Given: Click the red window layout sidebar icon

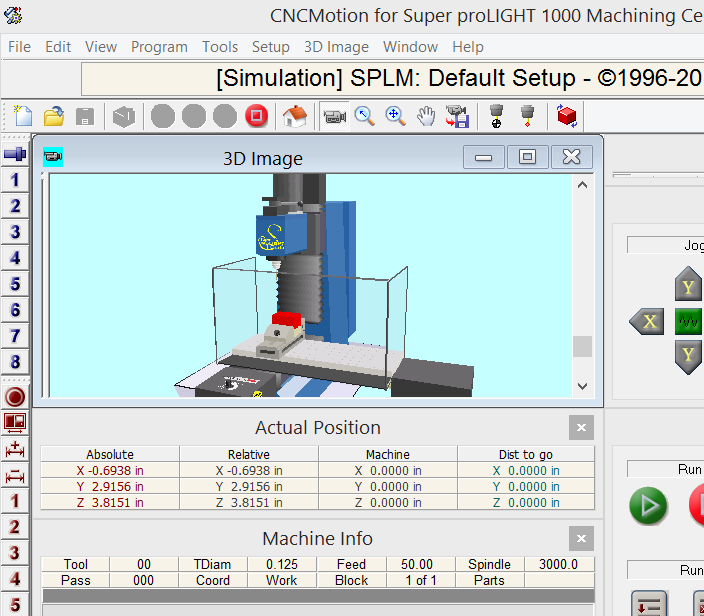Looking at the screenshot, I should click(x=15, y=422).
